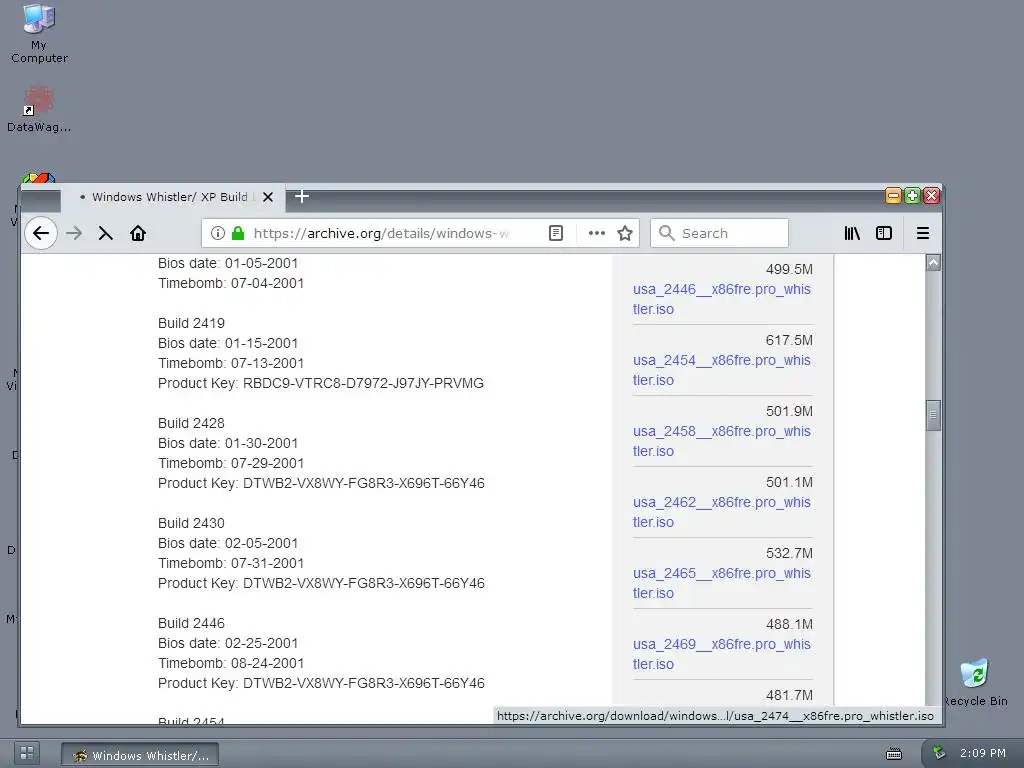The height and width of the screenshot is (768, 1024).
Task: Click the address bar URL field
Action: point(381,233)
